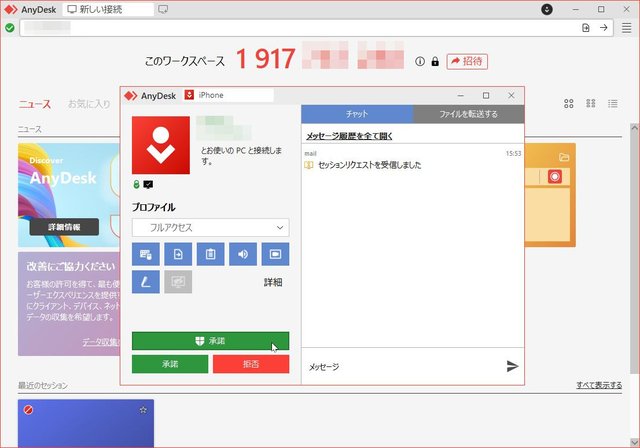The width and height of the screenshot is (640, 448).
Task: Switch to お気に入り tab
Action: [x=89, y=104]
